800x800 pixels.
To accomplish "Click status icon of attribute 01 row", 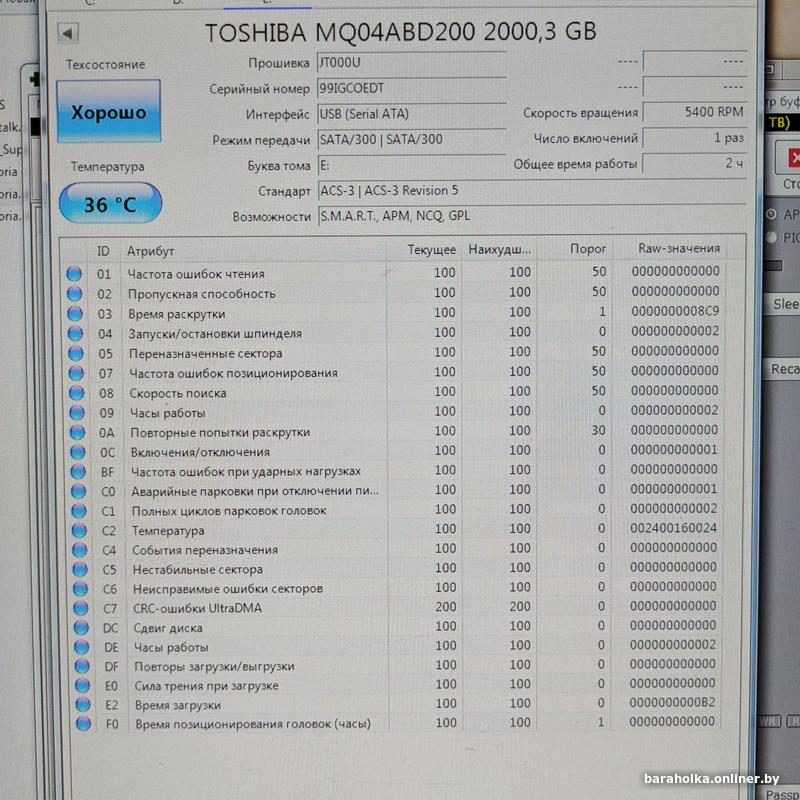I will click(x=74, y=273).
